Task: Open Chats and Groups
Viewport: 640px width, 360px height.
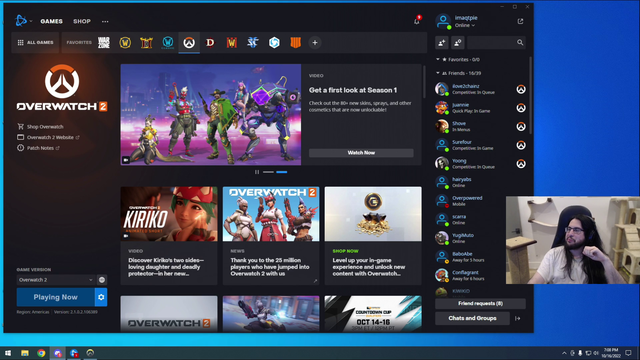Action: tap(472, 318)
